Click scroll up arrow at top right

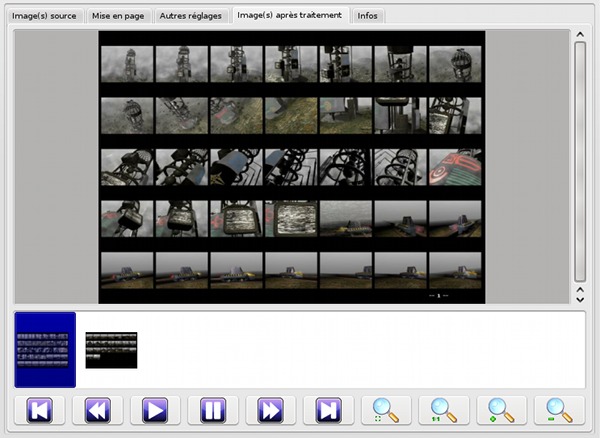click(x=580, y=34)
